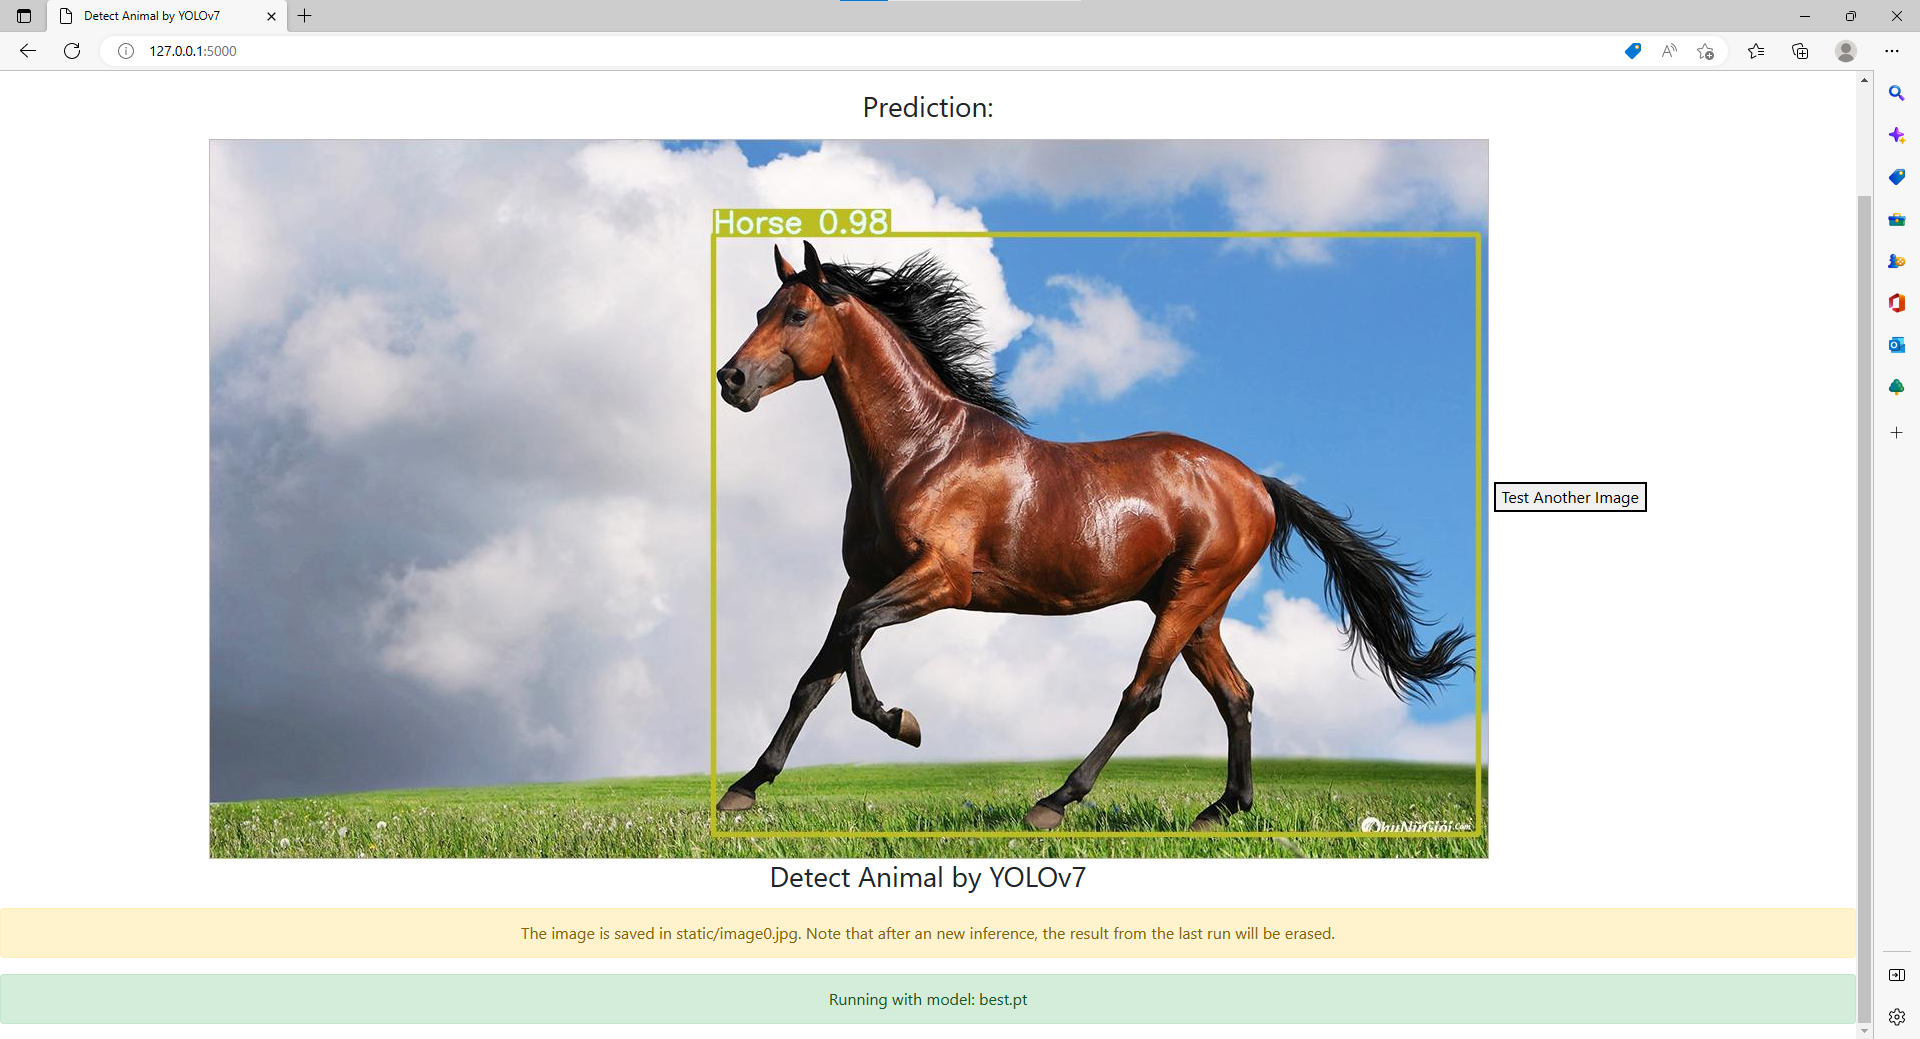Open the Collections panel
This screenshot has width=1920, height=1039.
tap(1801, 51)
